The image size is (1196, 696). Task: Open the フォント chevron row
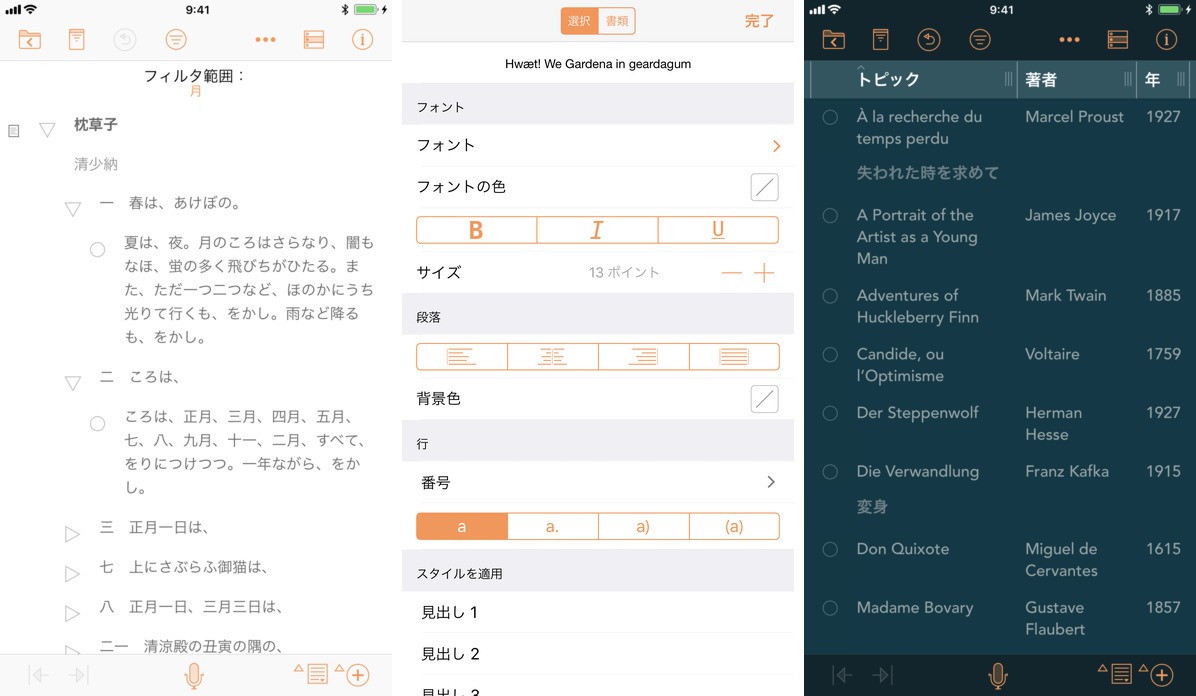click(x=597, y=145)
